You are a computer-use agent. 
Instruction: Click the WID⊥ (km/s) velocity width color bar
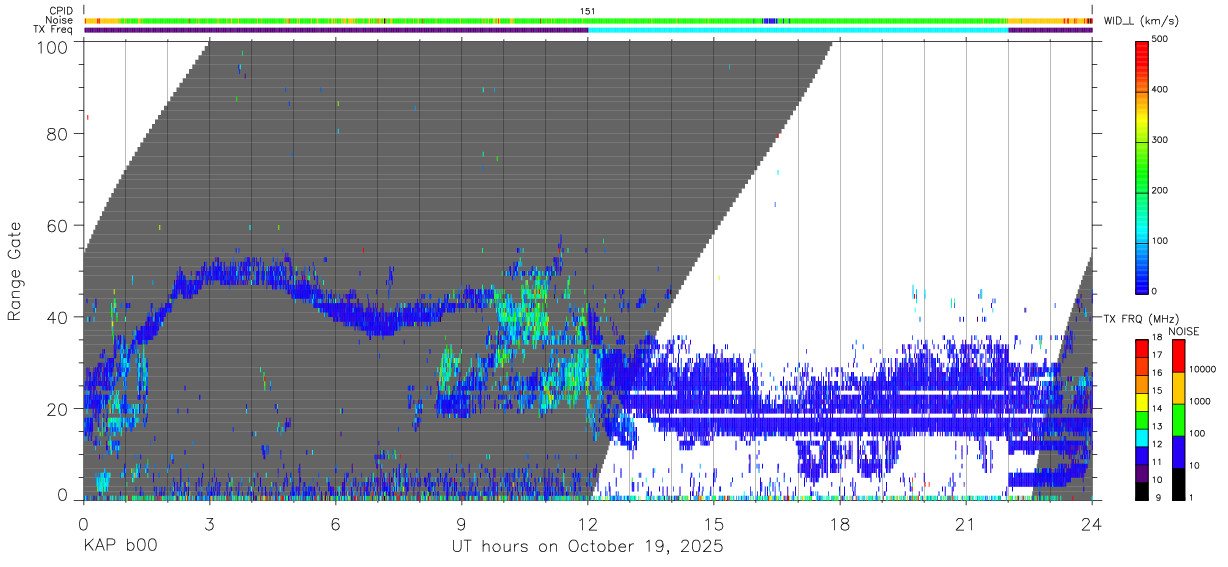click(1142, 166)
